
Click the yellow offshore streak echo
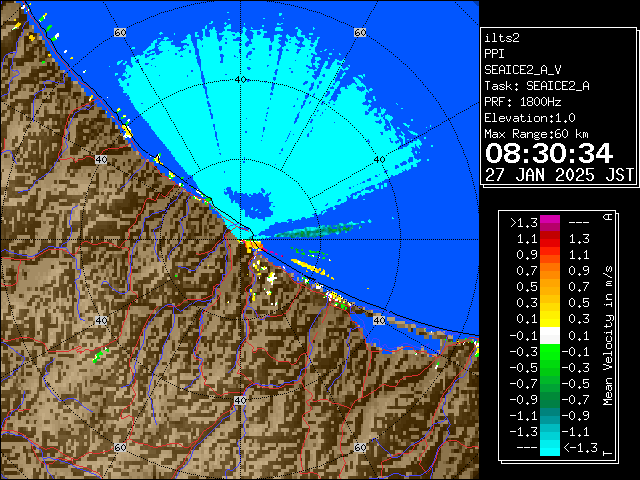tap(310, 267)
